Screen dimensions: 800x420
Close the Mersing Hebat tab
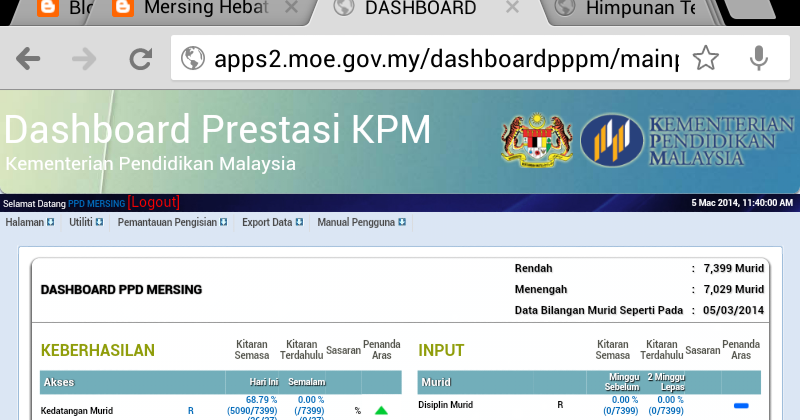[291, 8]
